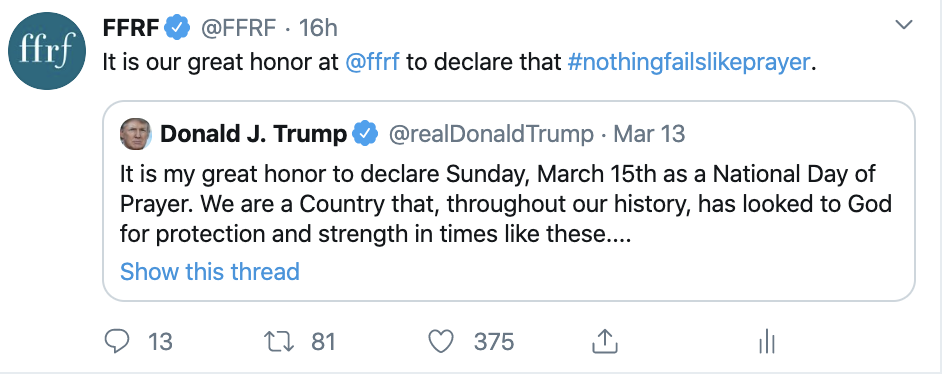Retweet the FFRF tweet
Image resolution: width=950 pixels, height=374 pixels.
pyautogui.click(x=281, y=342)
